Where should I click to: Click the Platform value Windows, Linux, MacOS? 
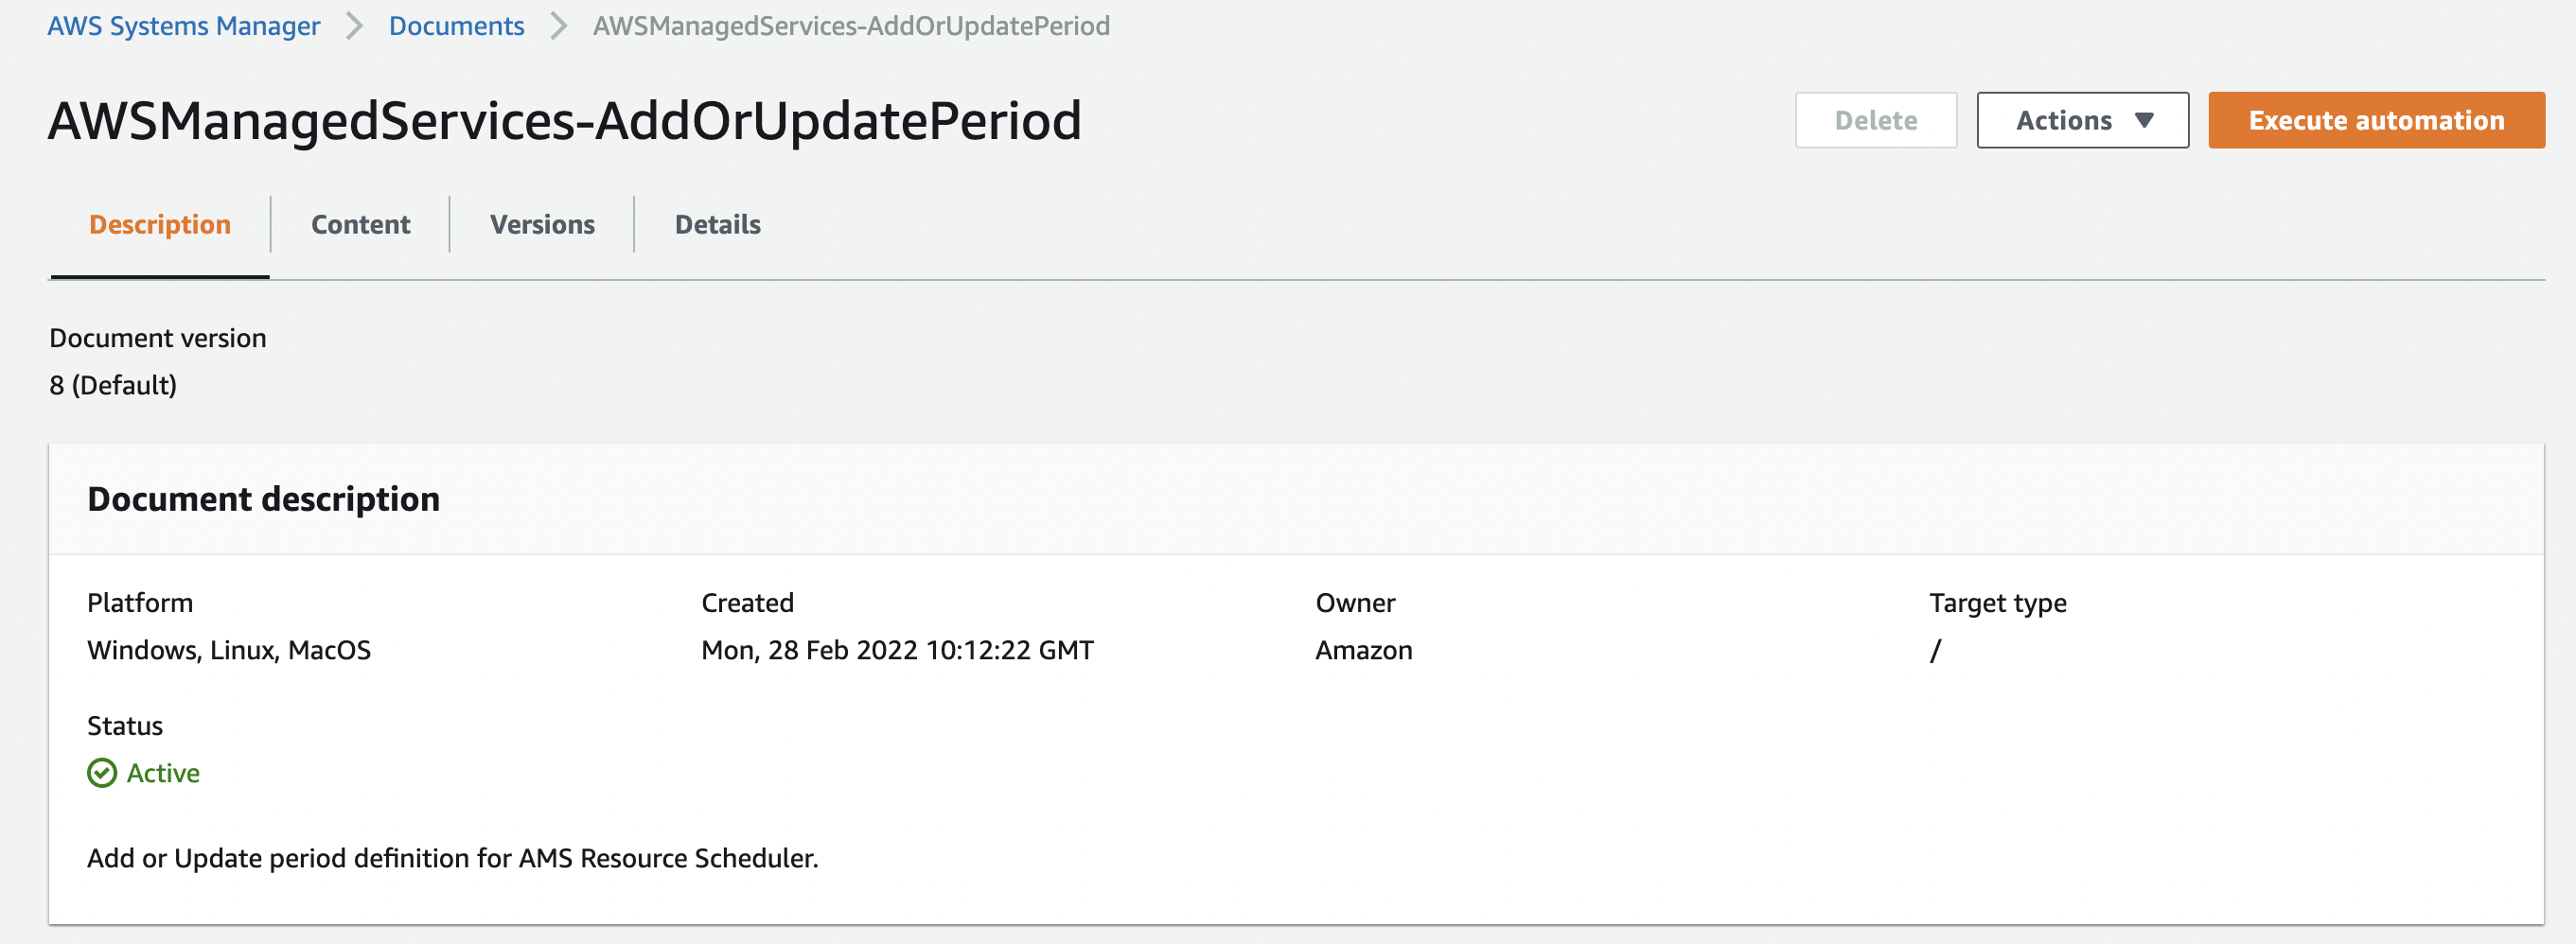[228, 650]
